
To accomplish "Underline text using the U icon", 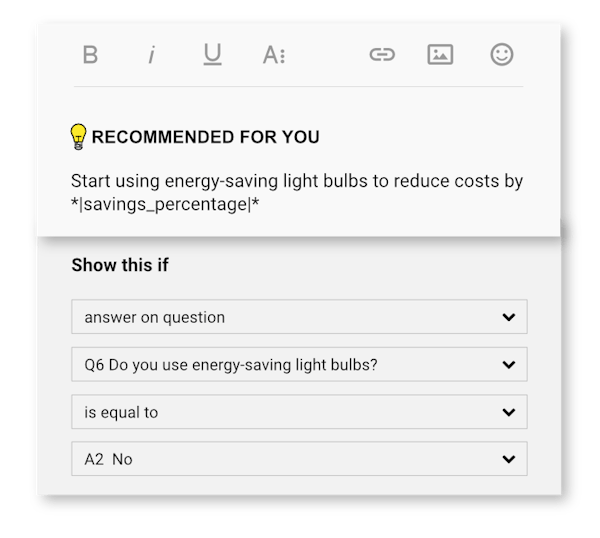I will [212, 54].
